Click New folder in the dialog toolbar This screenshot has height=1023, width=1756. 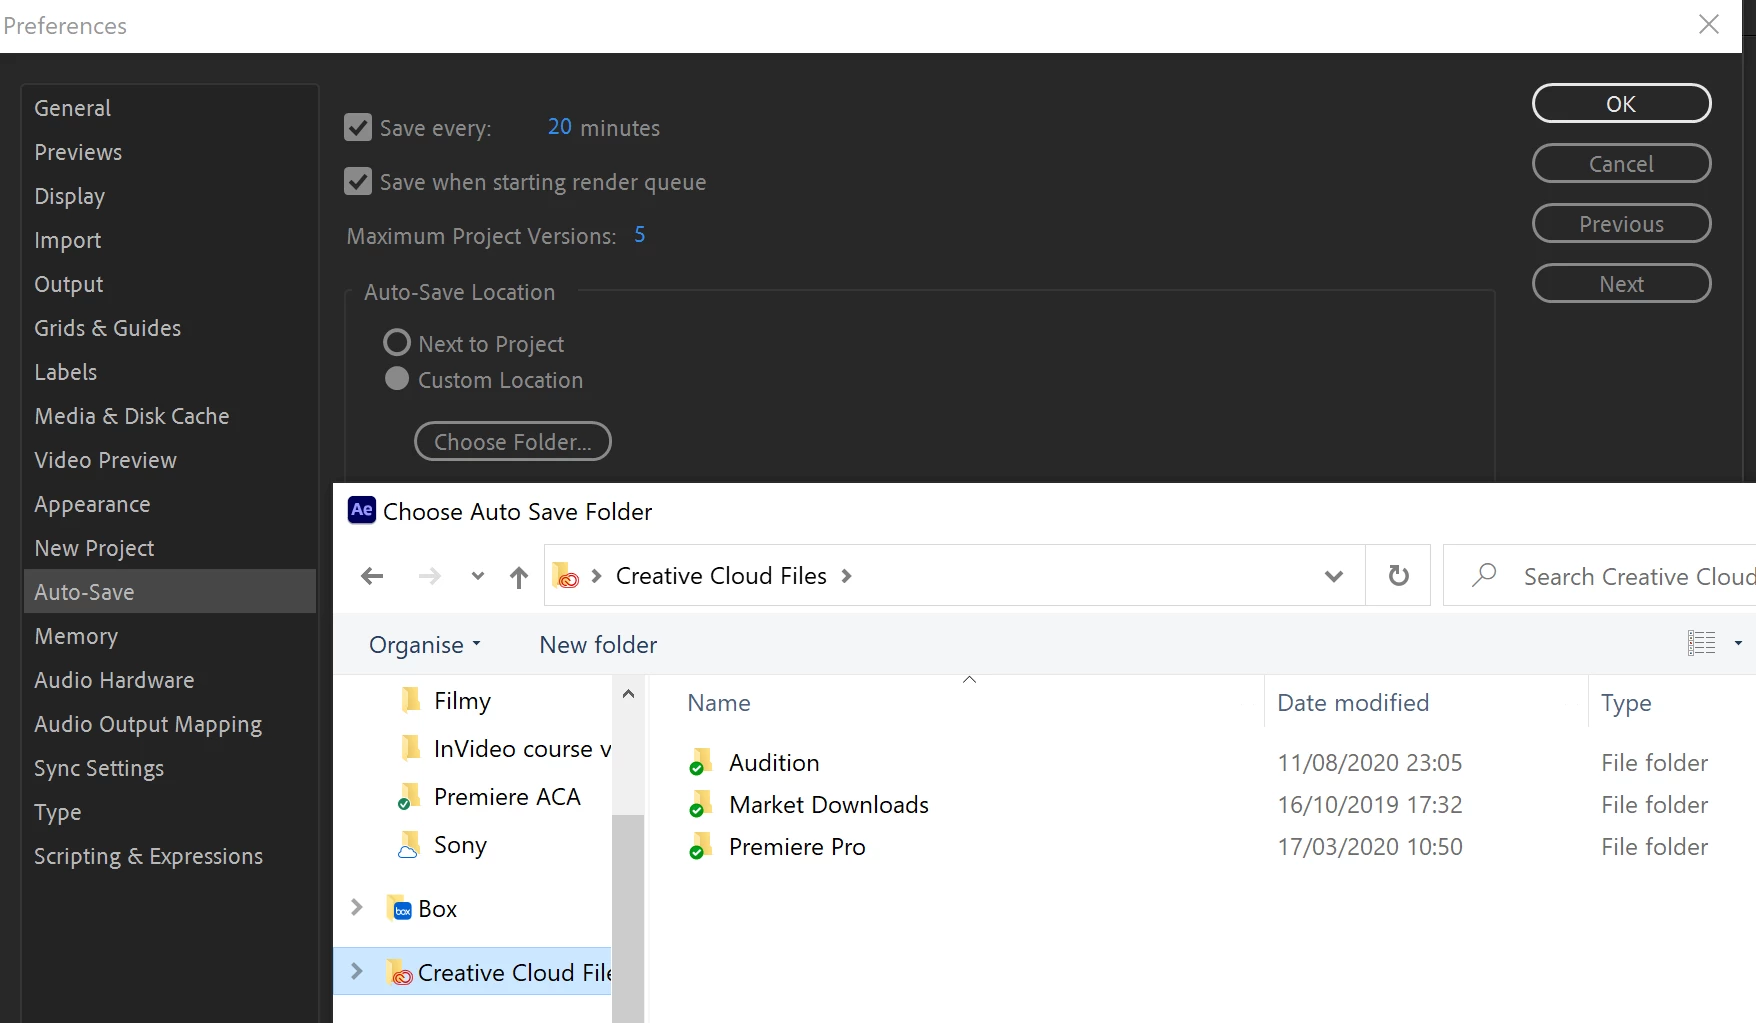tap(598, 645)
